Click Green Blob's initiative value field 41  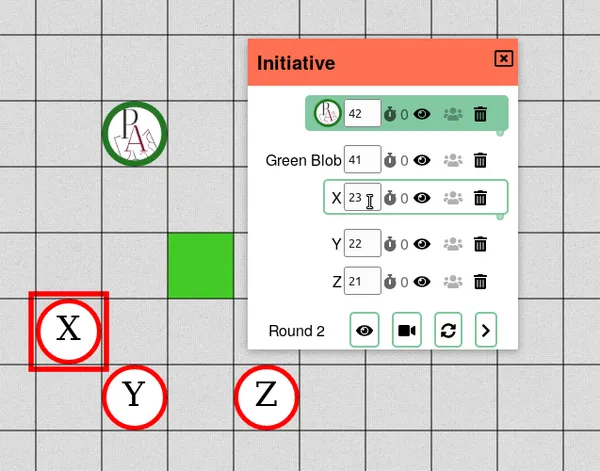(362, 159)
